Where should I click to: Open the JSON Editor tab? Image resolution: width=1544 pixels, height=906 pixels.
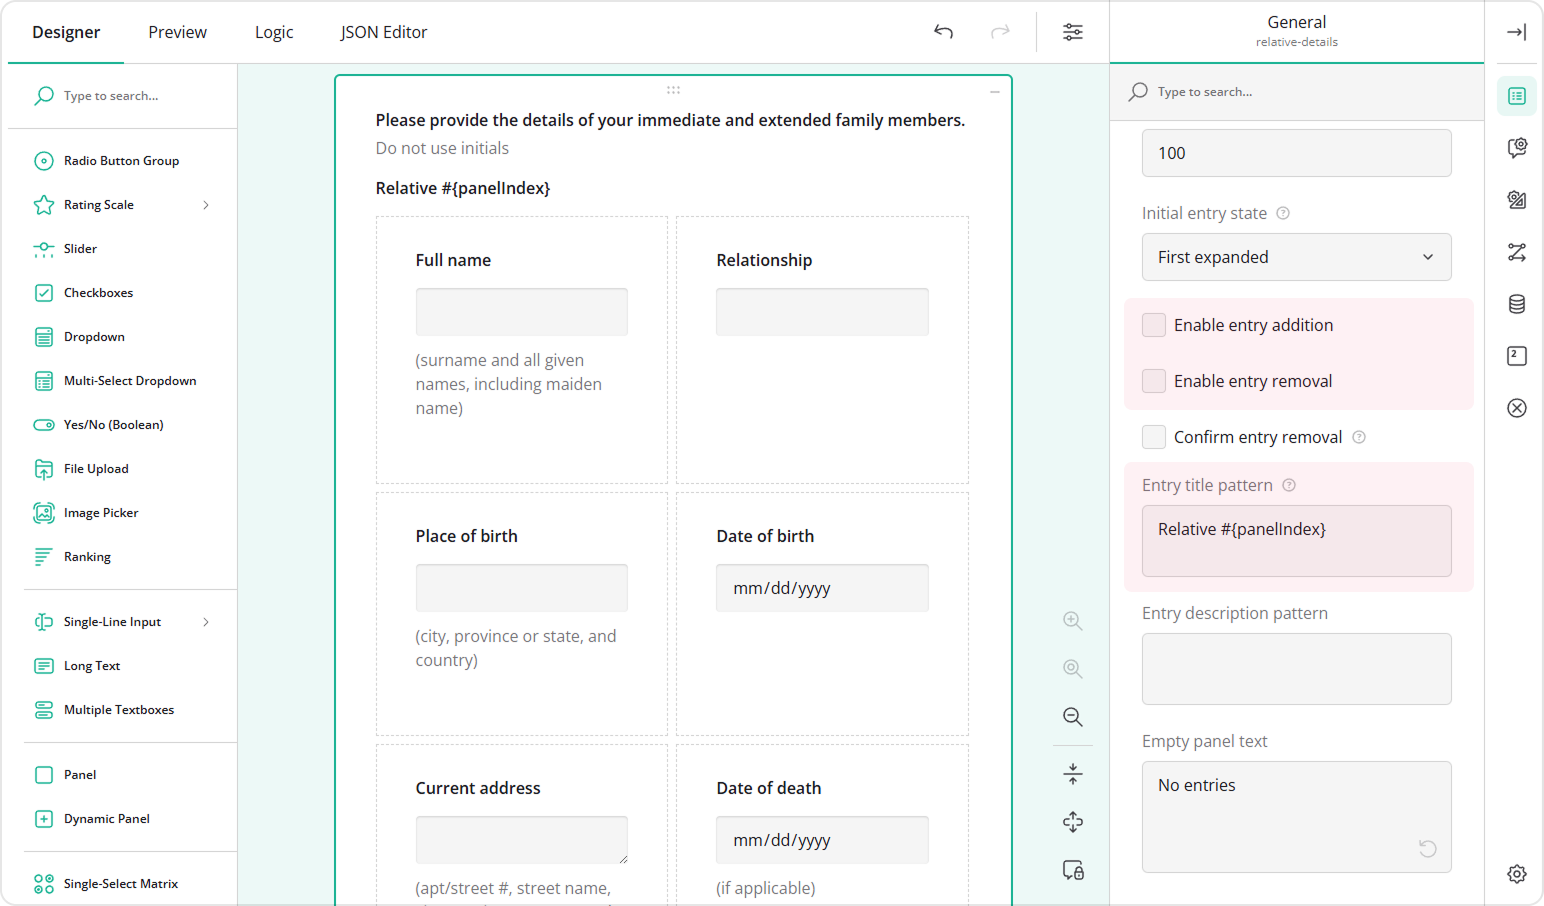point(383,32)
